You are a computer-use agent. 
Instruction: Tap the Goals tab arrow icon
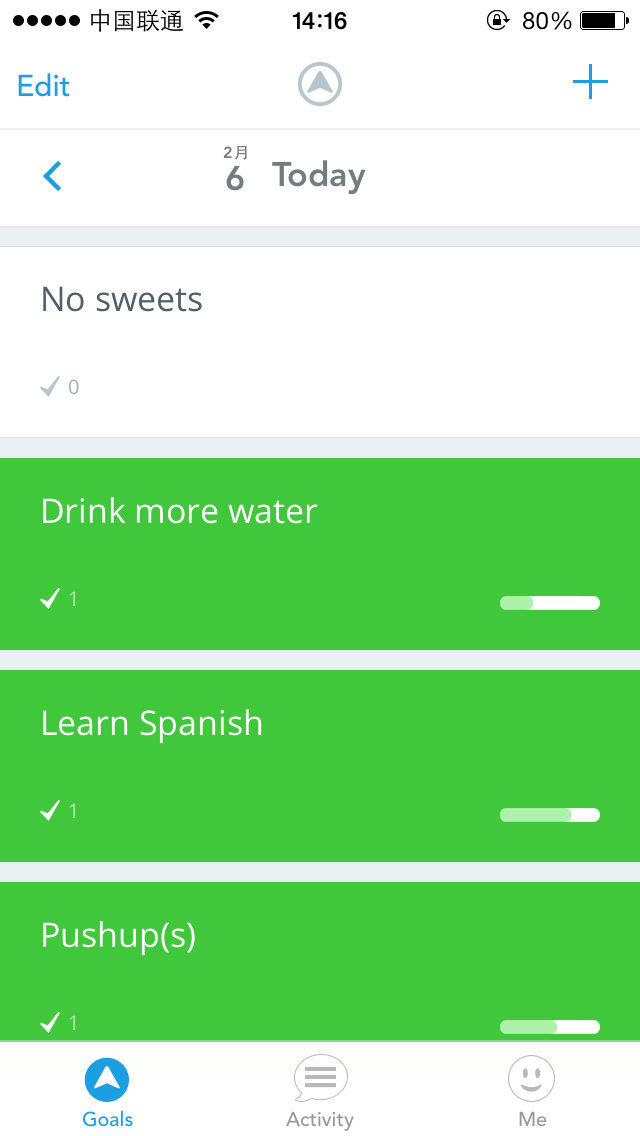pos(107,1079)
